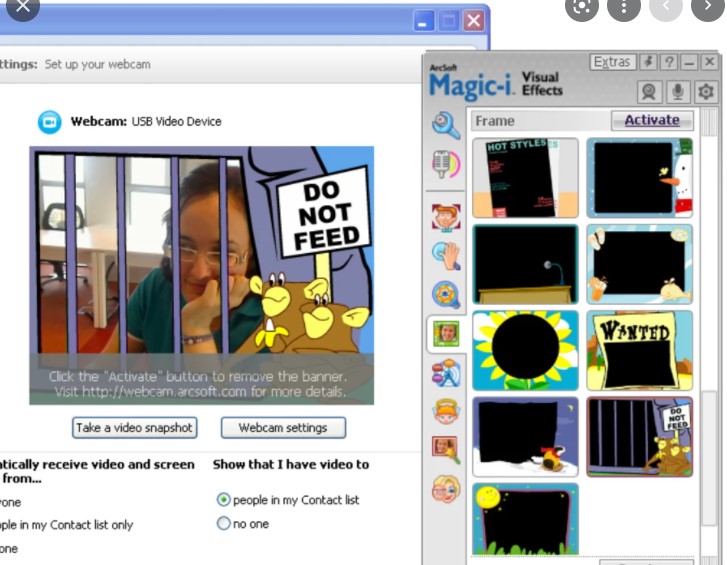
Task: Open Magic-i help question mark button
Action: [x=669, y=62]
